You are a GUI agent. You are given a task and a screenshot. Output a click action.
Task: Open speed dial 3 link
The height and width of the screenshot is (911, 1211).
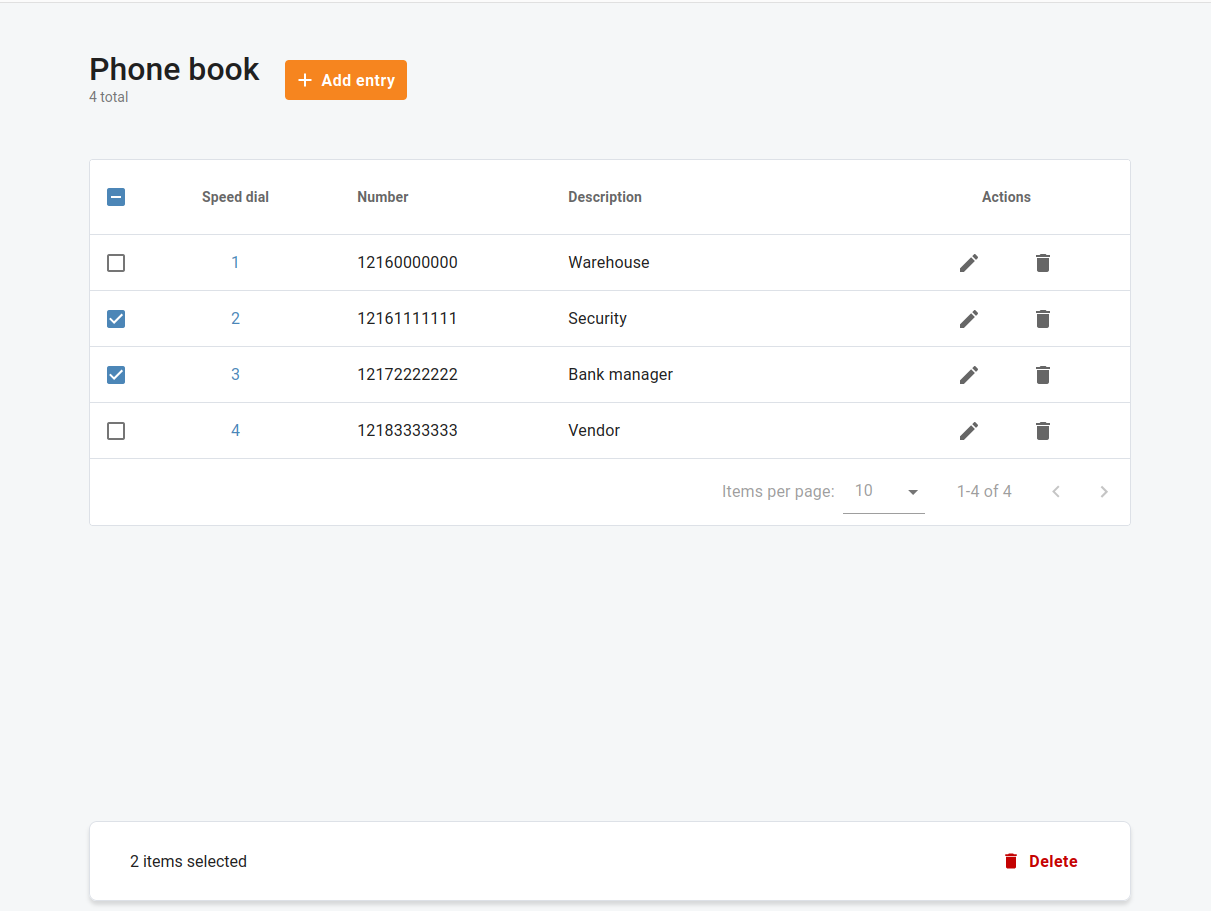(236, 375)
